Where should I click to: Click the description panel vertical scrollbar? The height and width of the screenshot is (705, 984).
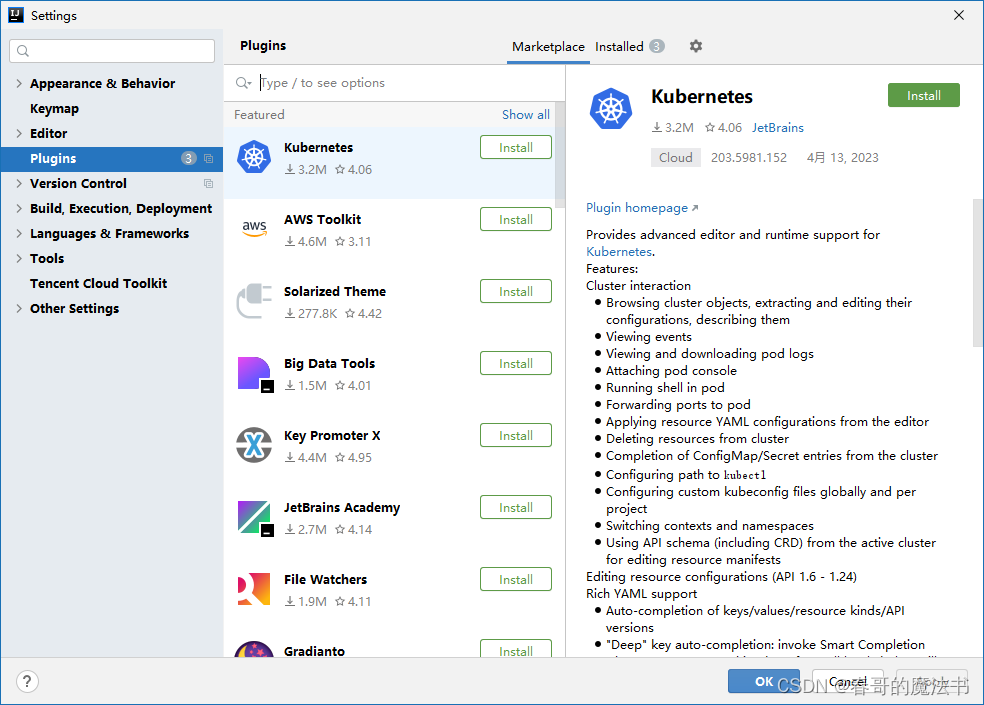(x=978, y=272)
